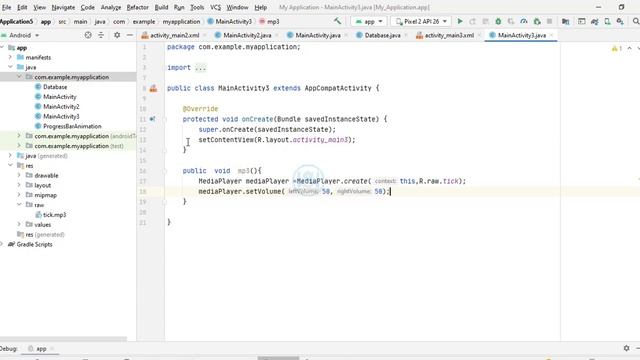Expand the manifests folder

pyautogui.click(x=10, y=58)
